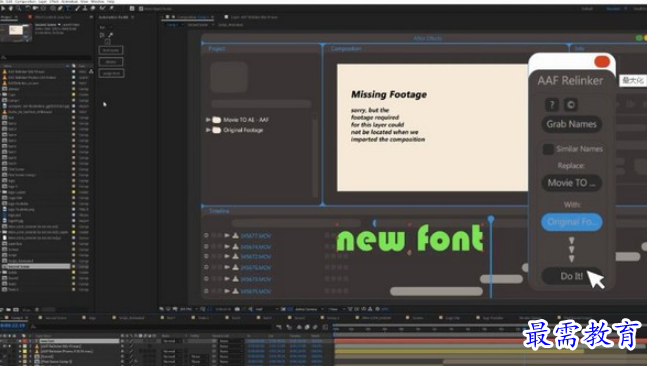Open the Replace 'Movie TO ...' dropdown

point(571,183)
